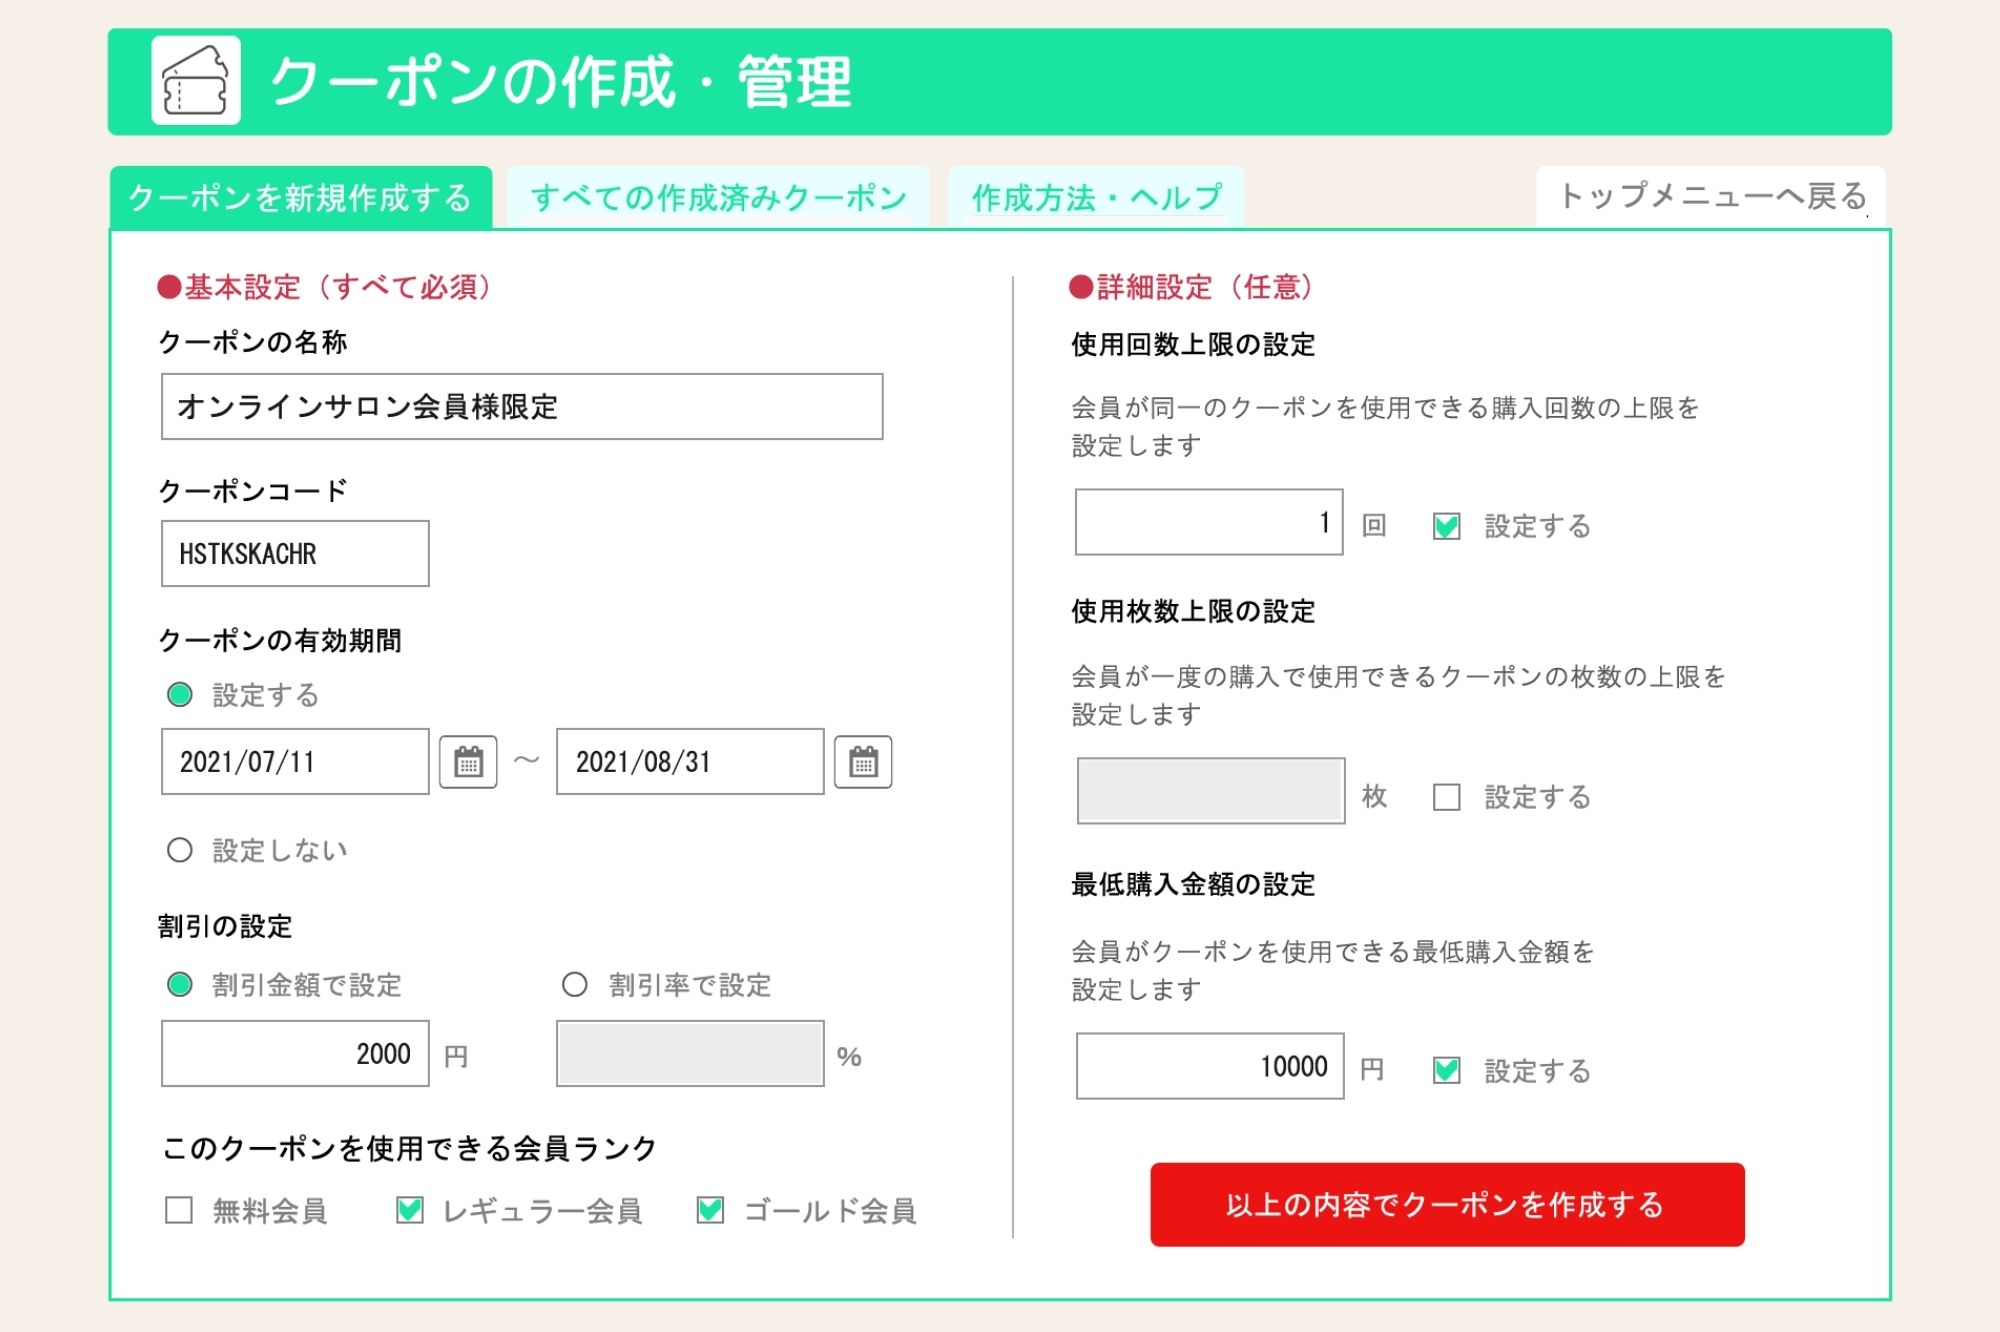Select the 割引金額で設定 radio button
Image resolution: width=2000 pixels, height=1332 pixels.
pos(180,986)
